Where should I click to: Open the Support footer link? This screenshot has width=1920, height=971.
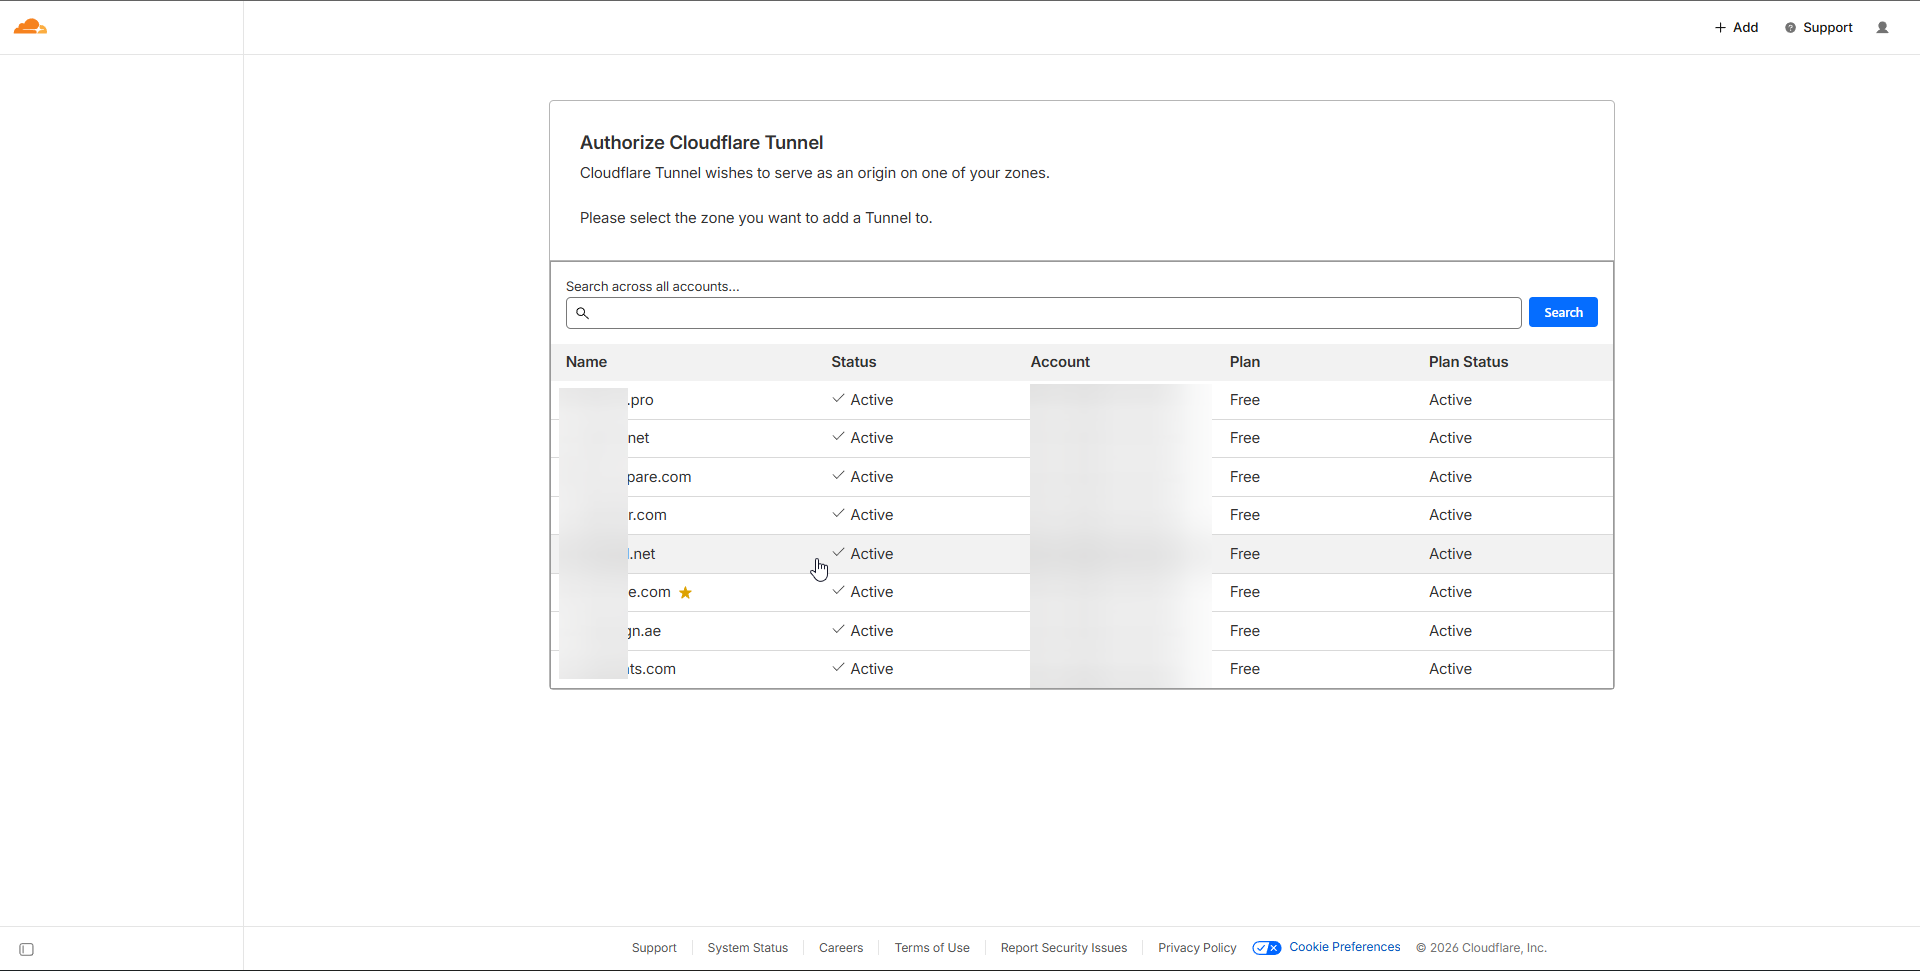point(653,948)
